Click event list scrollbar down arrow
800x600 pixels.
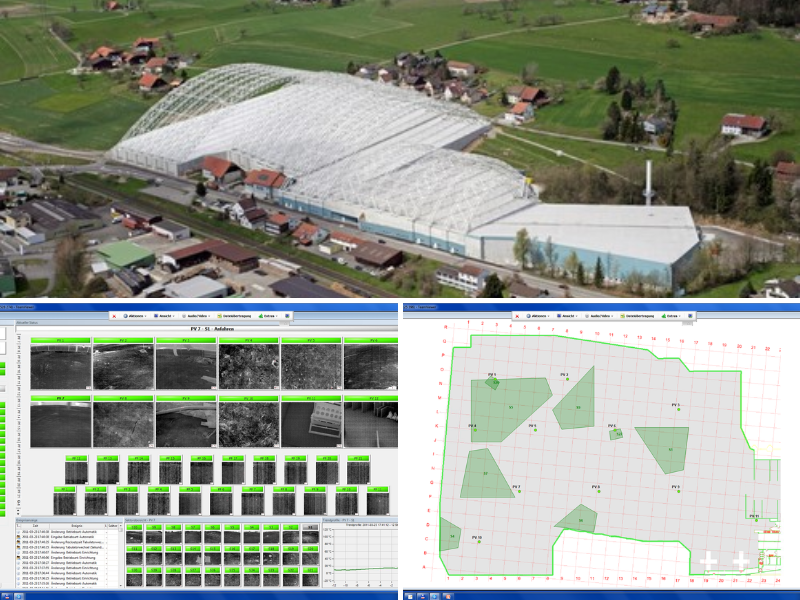[x=120, y=585]
